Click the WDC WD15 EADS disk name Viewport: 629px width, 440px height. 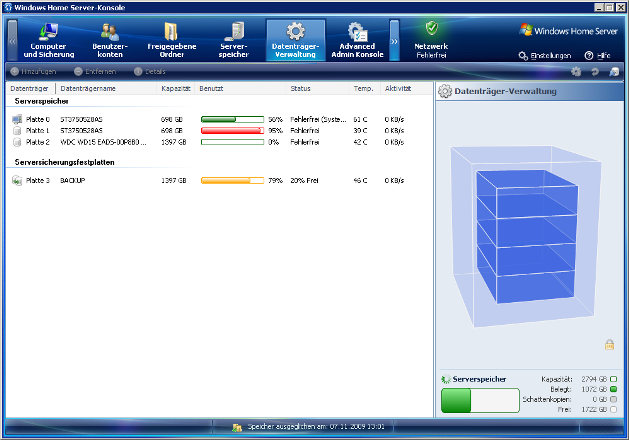click(x=103, y=142)
